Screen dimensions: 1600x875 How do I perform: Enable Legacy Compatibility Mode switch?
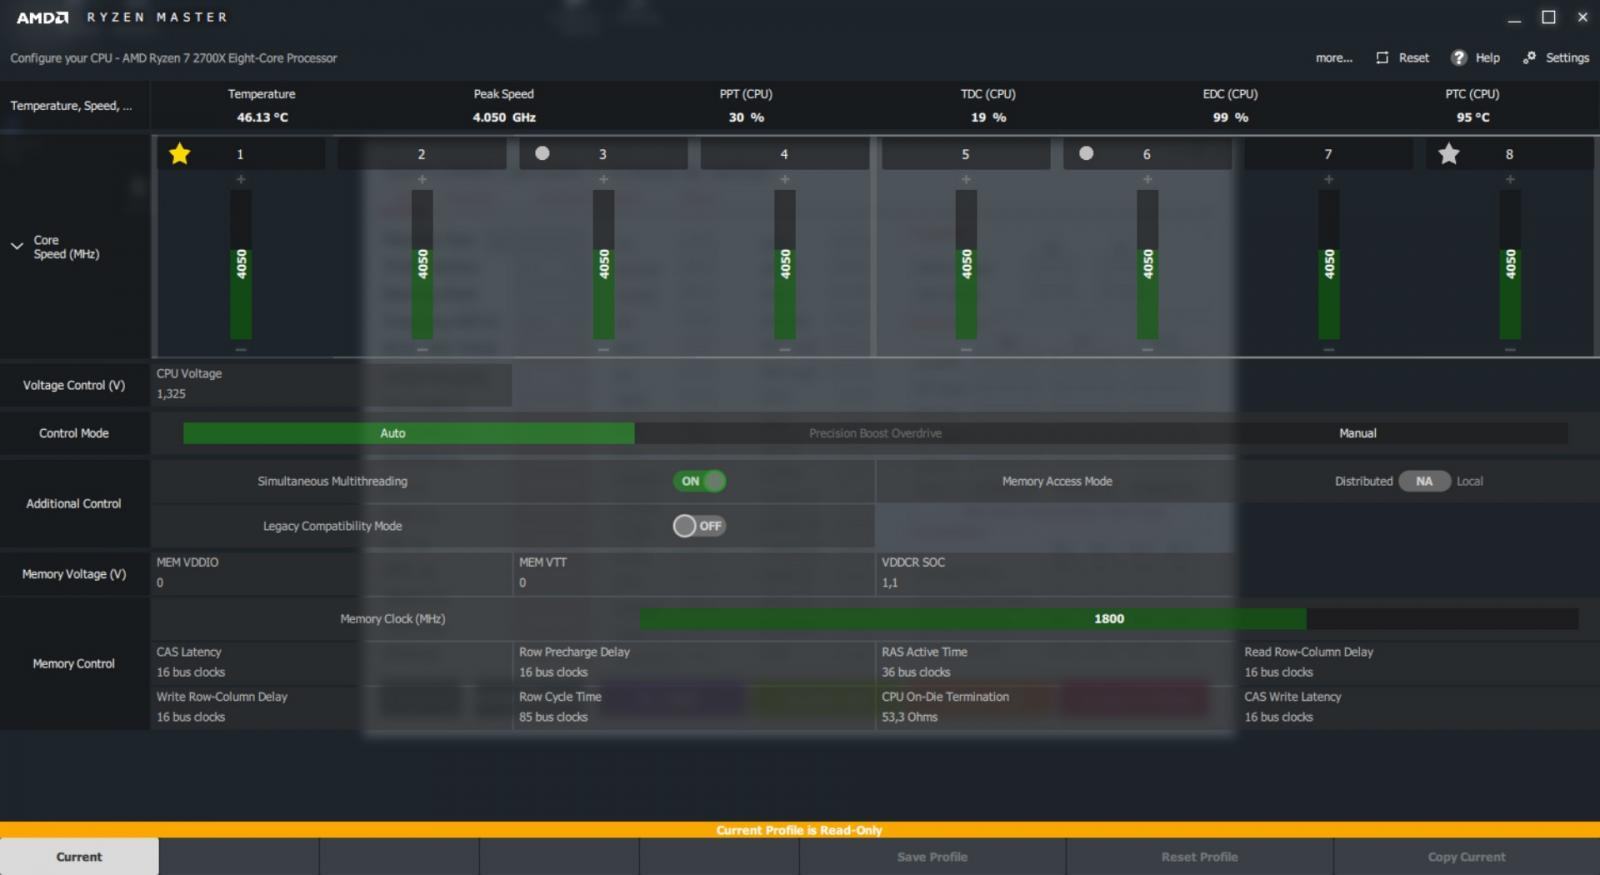[x=699, y=526]
